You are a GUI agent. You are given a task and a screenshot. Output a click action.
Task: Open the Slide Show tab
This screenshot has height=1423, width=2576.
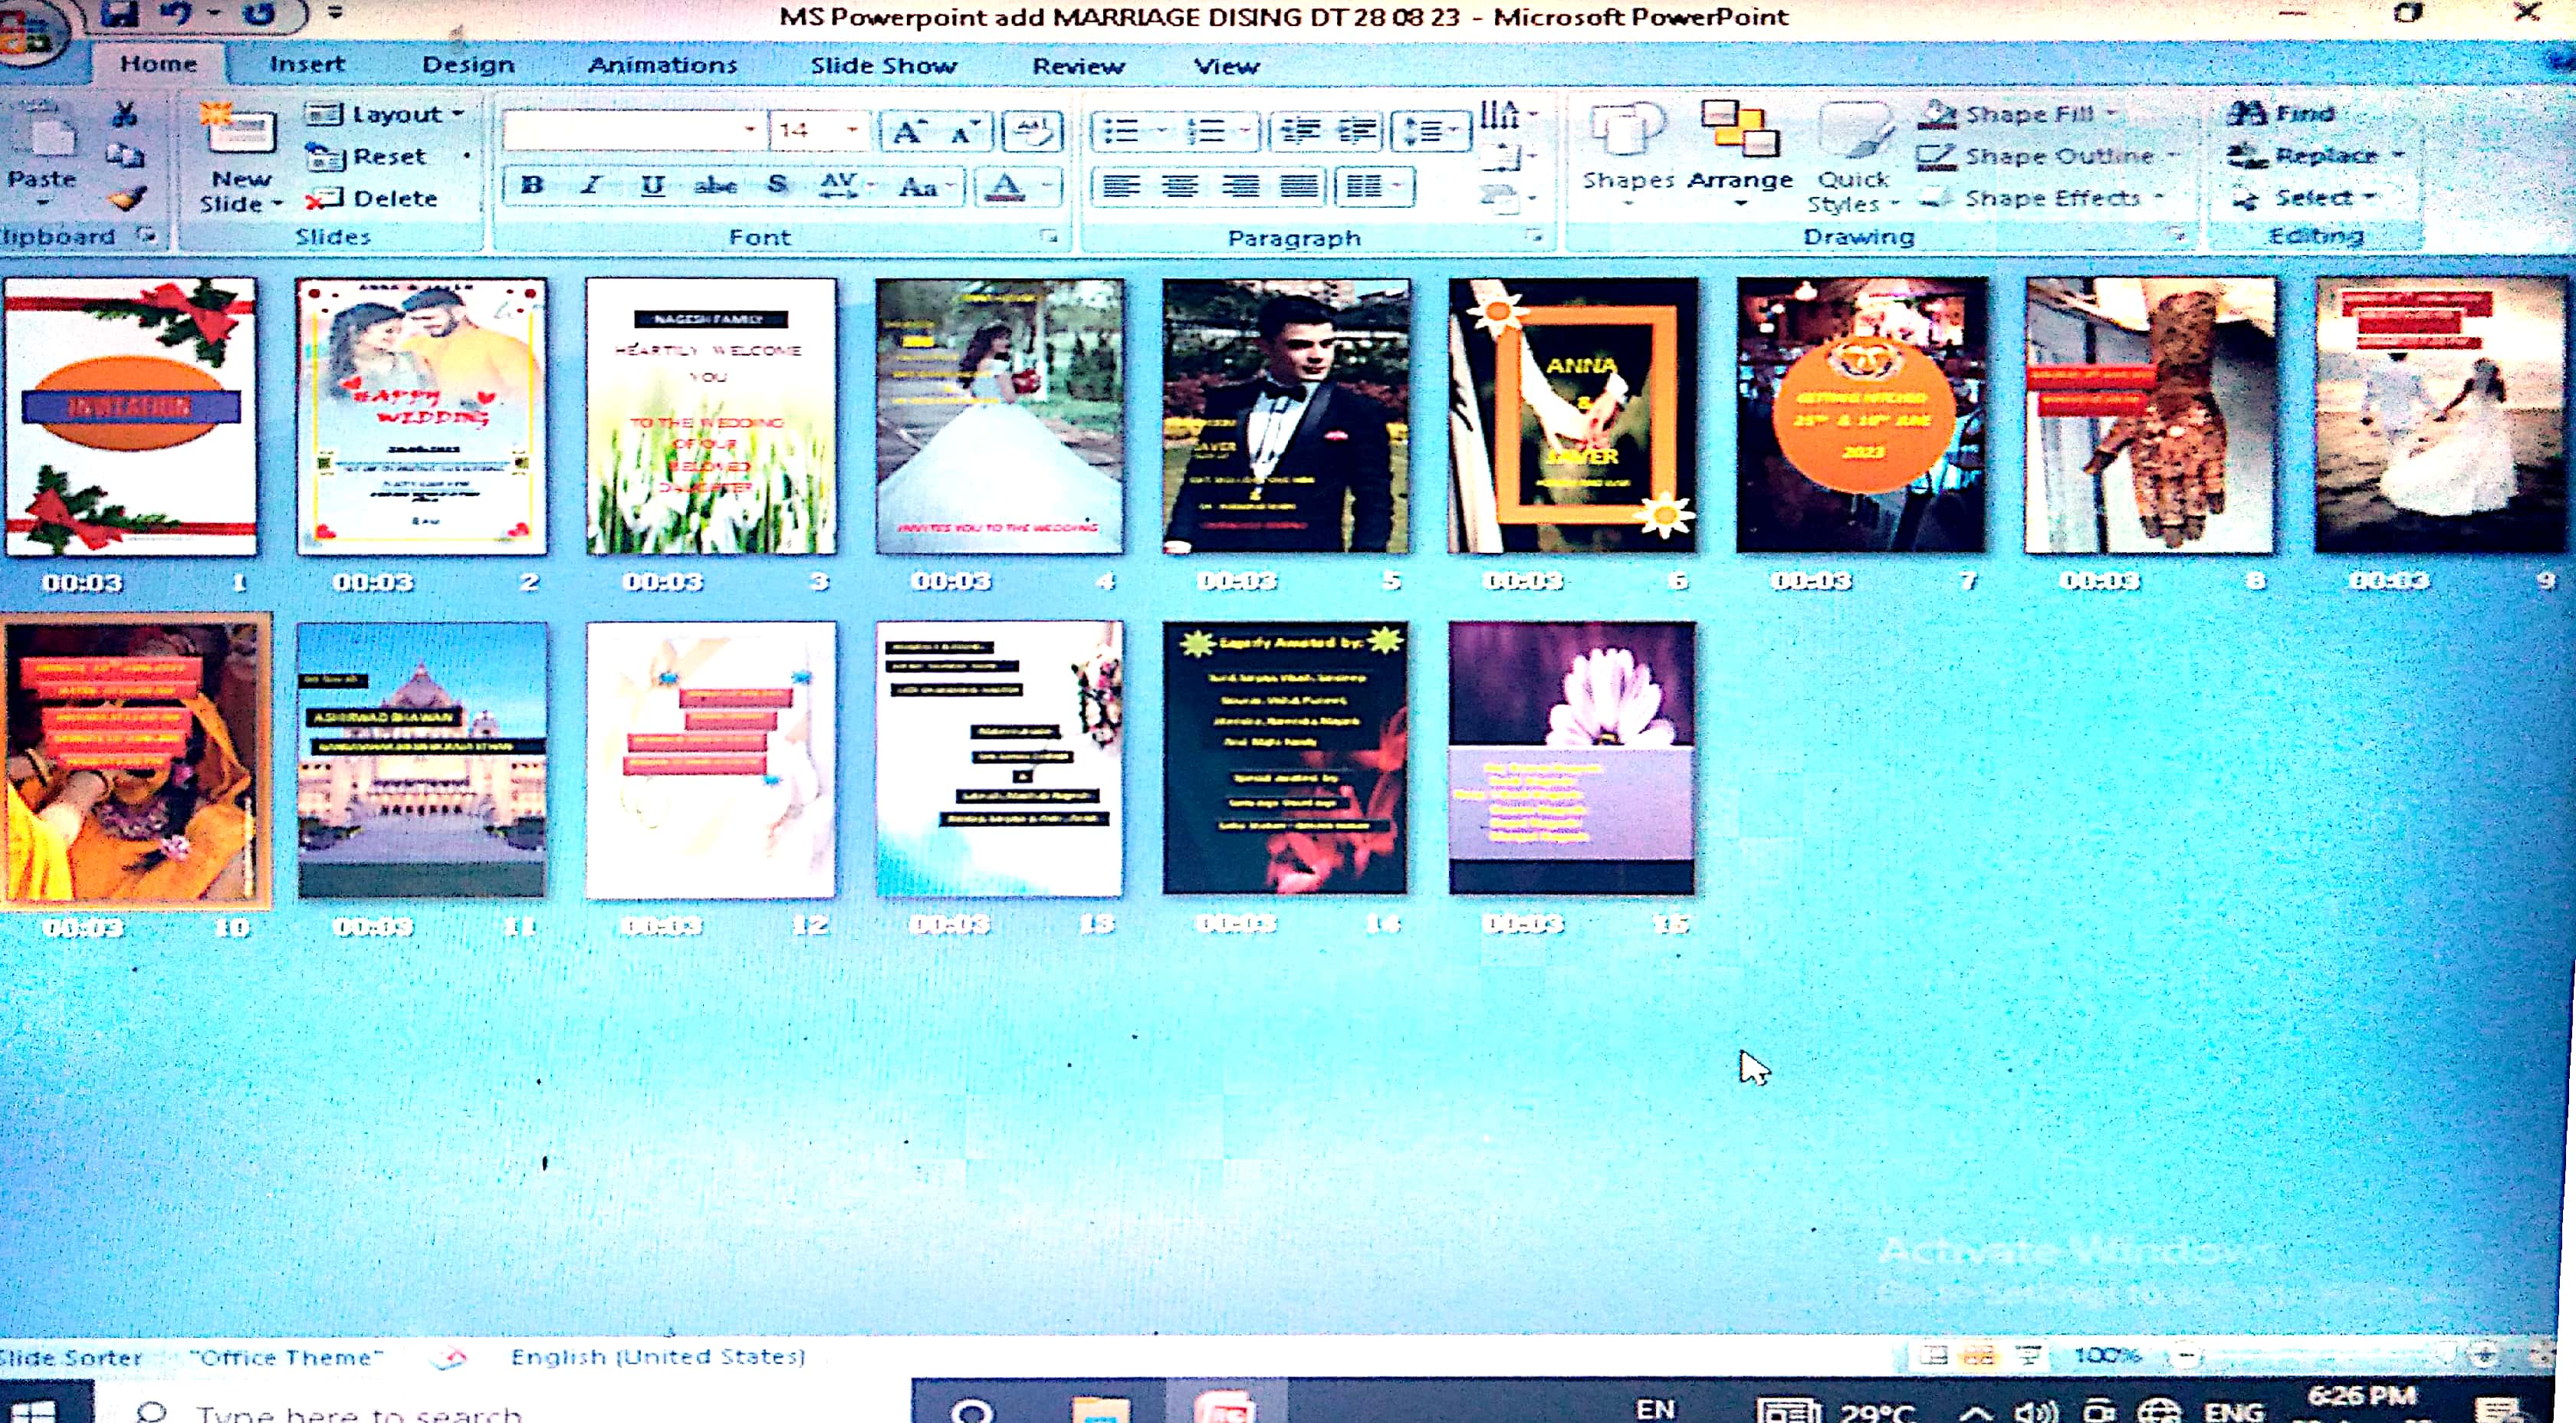click(883, 66)
